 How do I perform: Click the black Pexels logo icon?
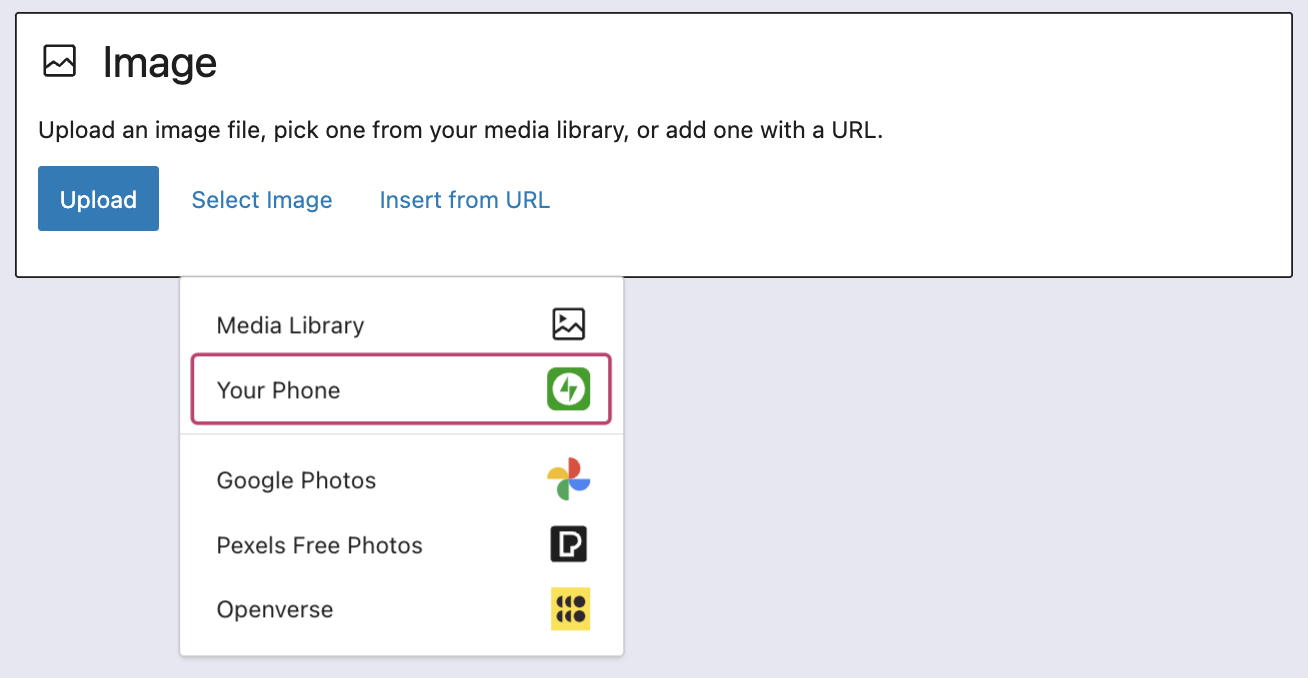(568, 544)
